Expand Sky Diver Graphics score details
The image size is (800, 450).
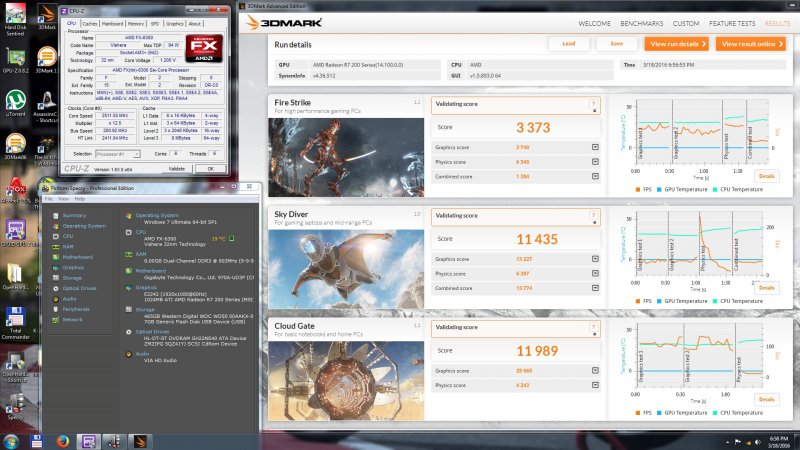pos(595,259)
